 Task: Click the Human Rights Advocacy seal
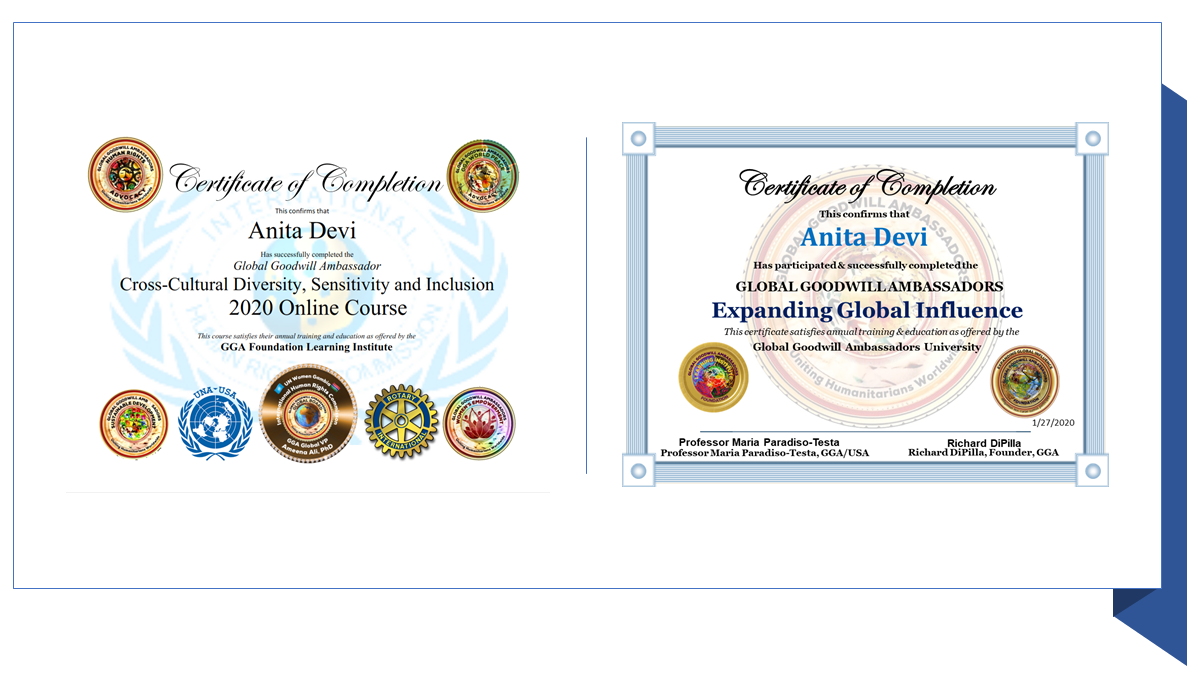125,174
